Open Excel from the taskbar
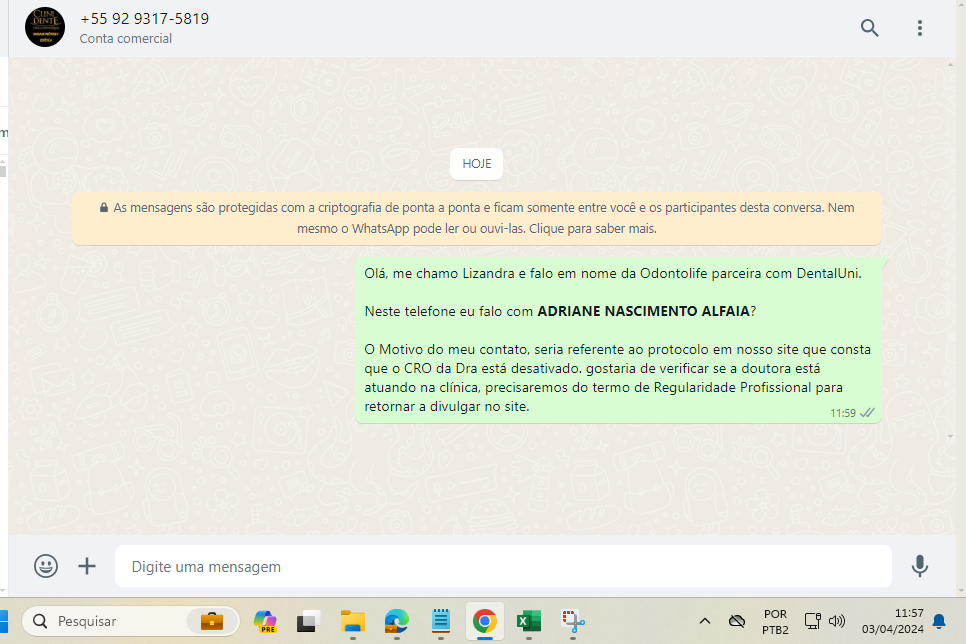This screenshot has height=644, width=966. tap(526, 621)
